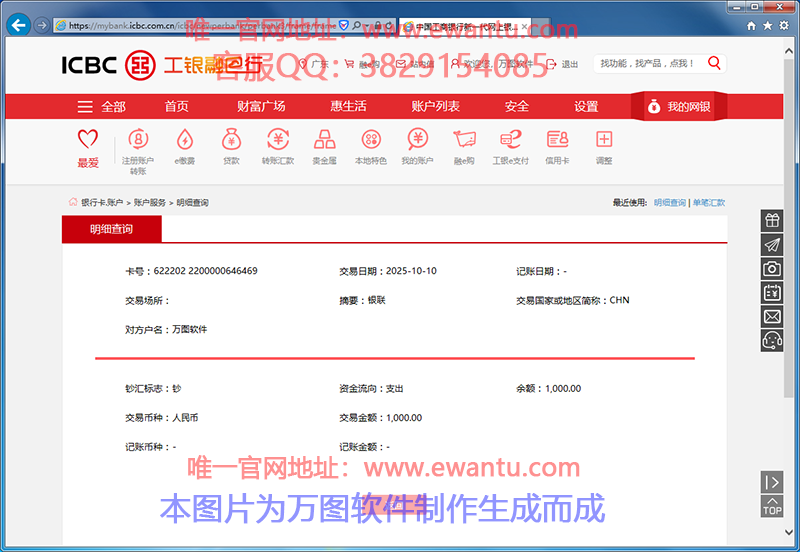Select the 中国工商银行 browser tab

tap(464, 26)
